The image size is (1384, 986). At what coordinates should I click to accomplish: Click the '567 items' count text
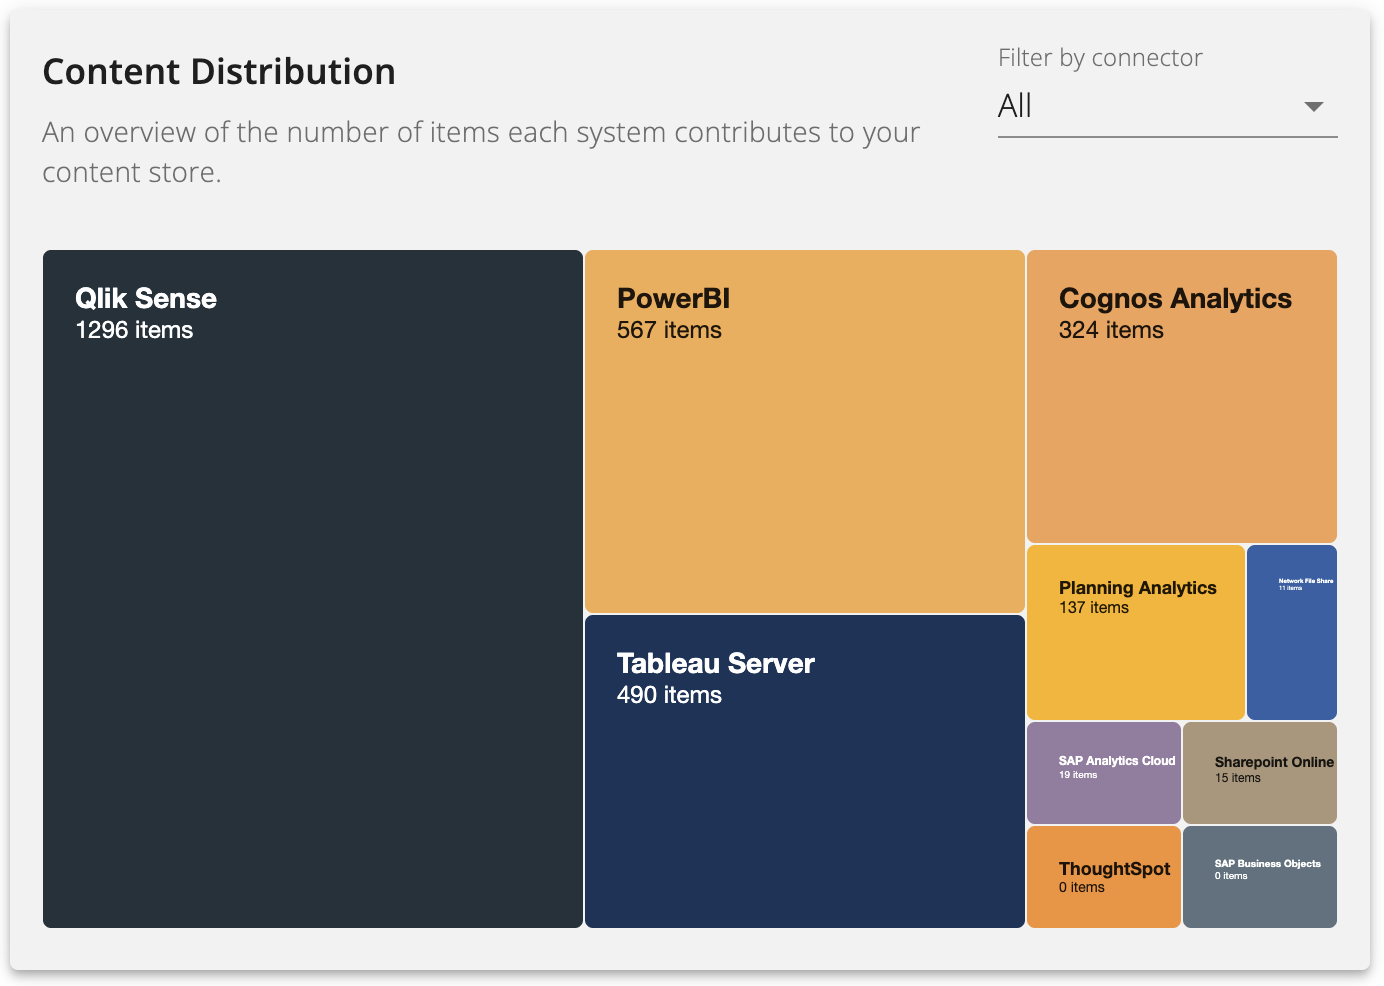point(669,330)
